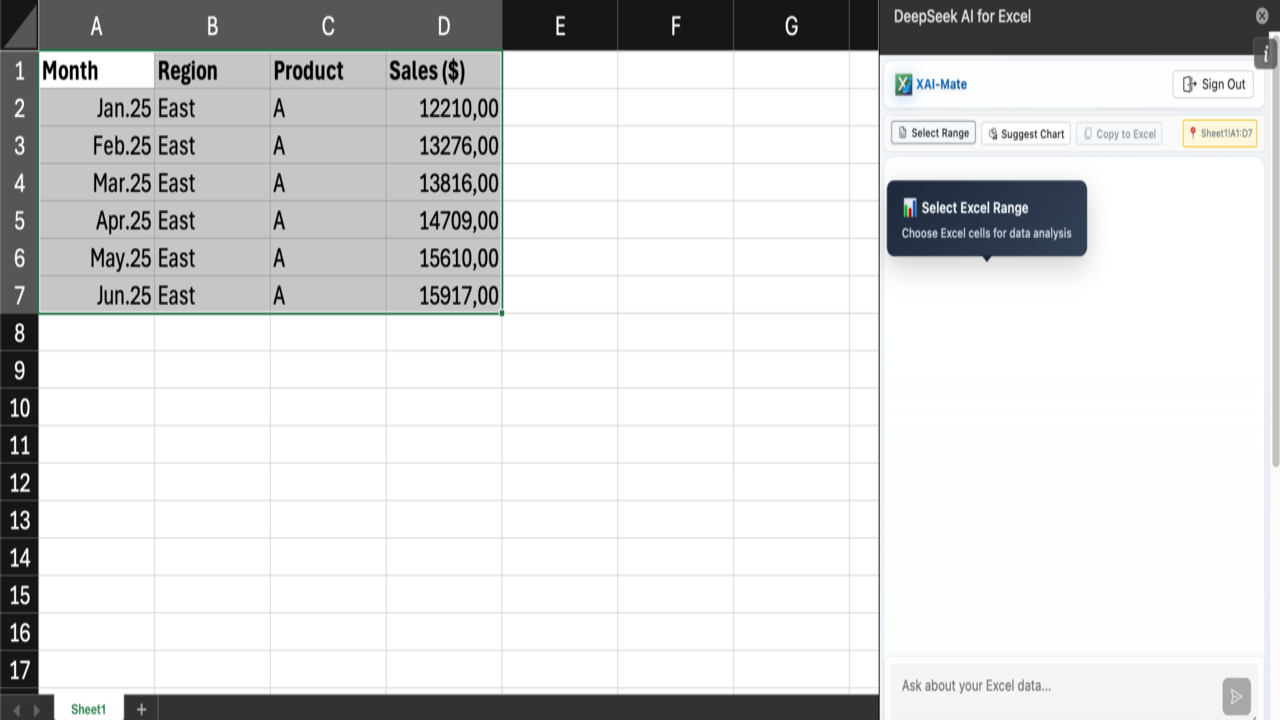Select column E header
The width and height of the screenshot is (1280, 720).
coord(560,27)
